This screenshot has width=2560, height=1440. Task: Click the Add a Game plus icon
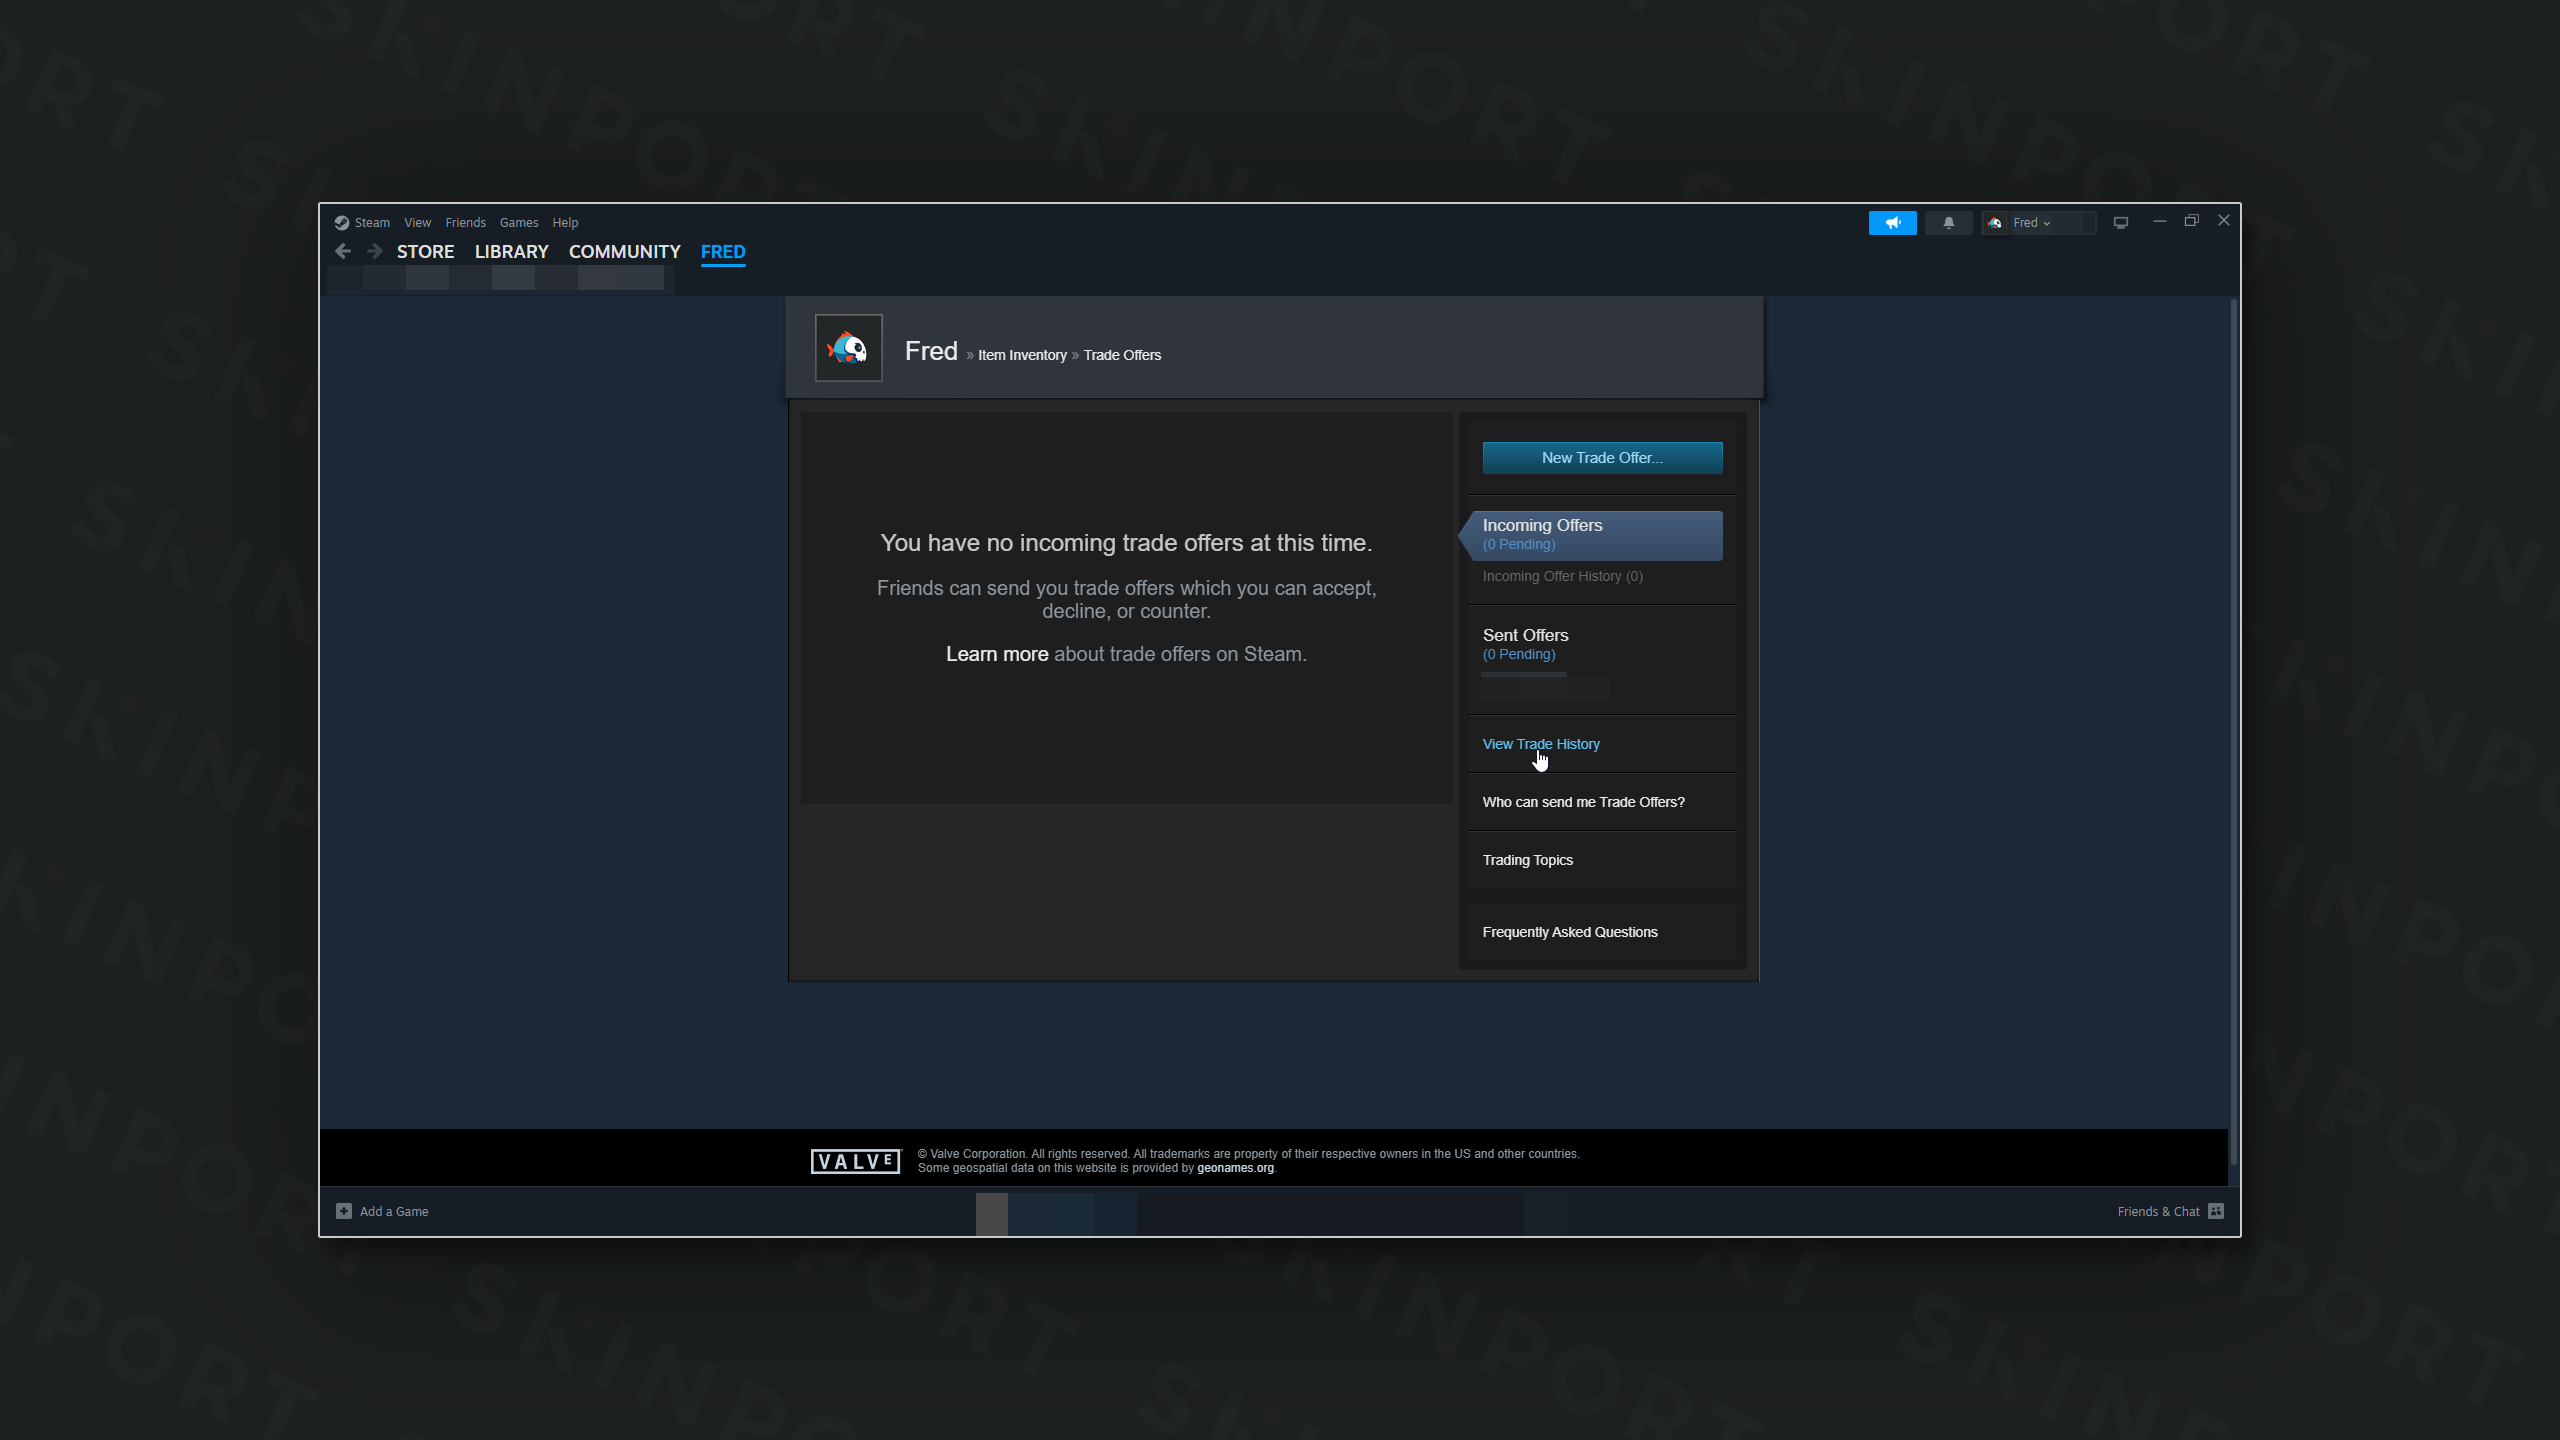[x=343, y=1211]
